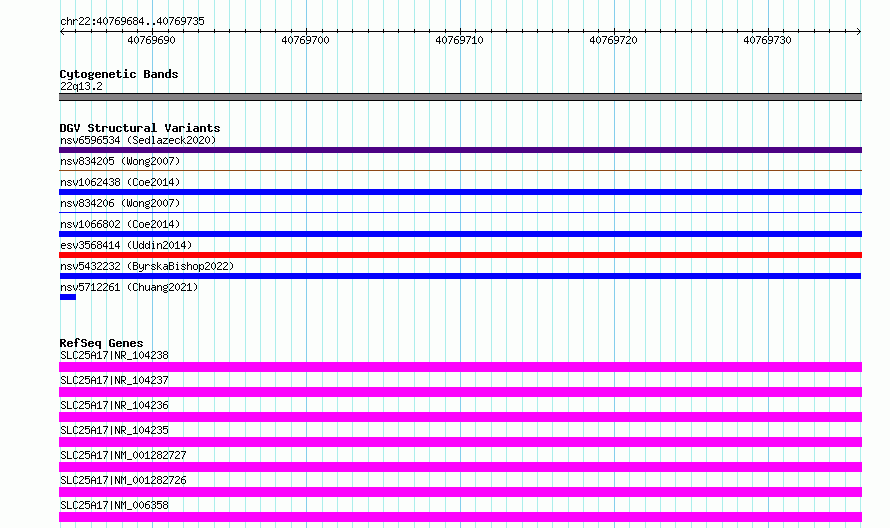The height and width of the screenshot is (528, 890).
Task: Open SLC25A17|NR_104235 gene label
Action: click(x=114, y=430)
